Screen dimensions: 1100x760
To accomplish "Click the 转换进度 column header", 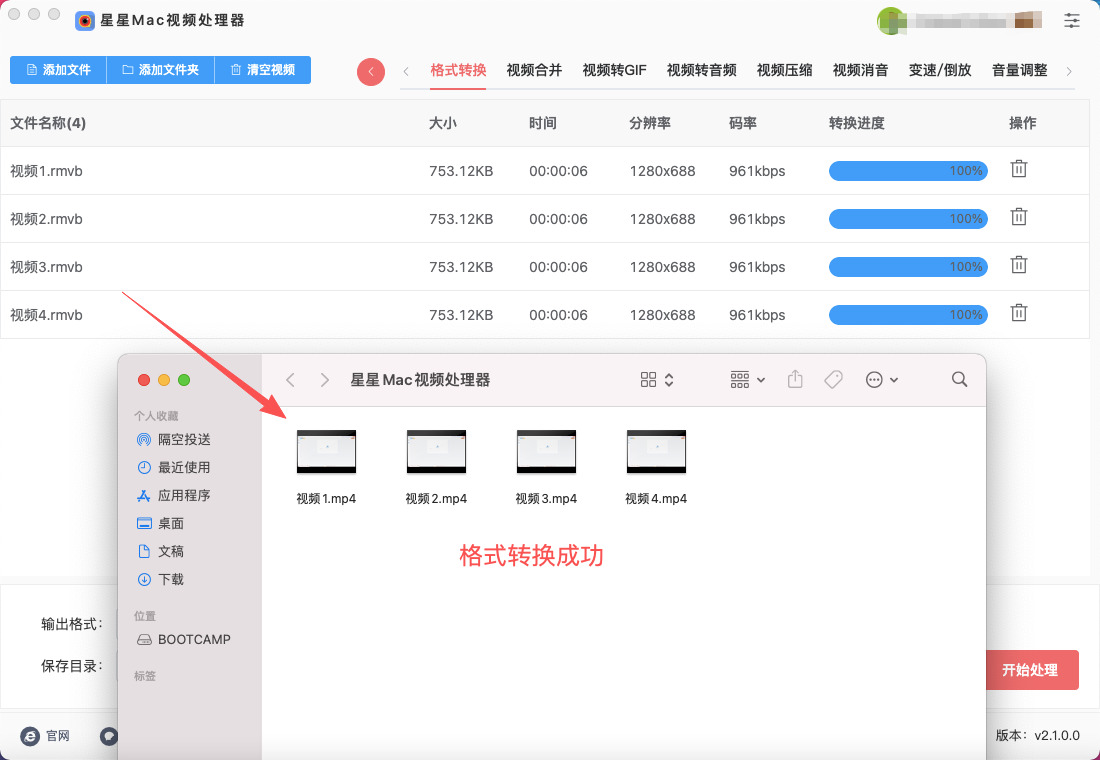I will click(x=857, y=124).
